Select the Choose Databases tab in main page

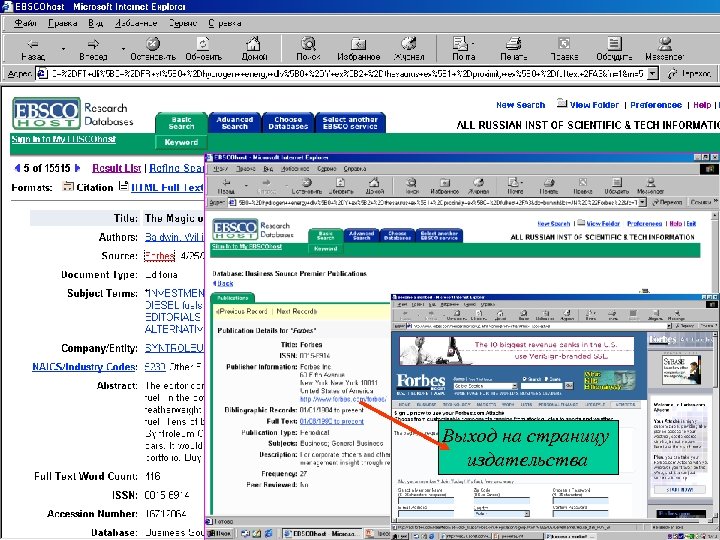[x=288, y=123]
